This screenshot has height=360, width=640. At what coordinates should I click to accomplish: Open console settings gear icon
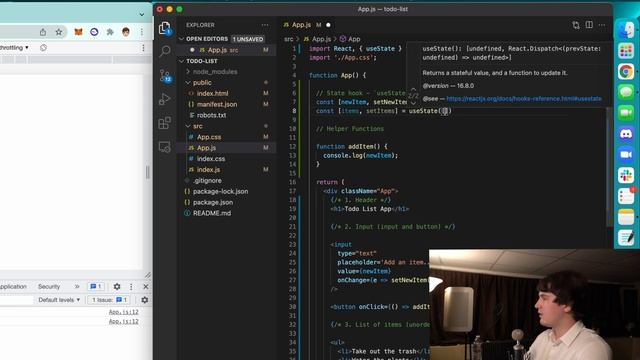pos(144,300)
